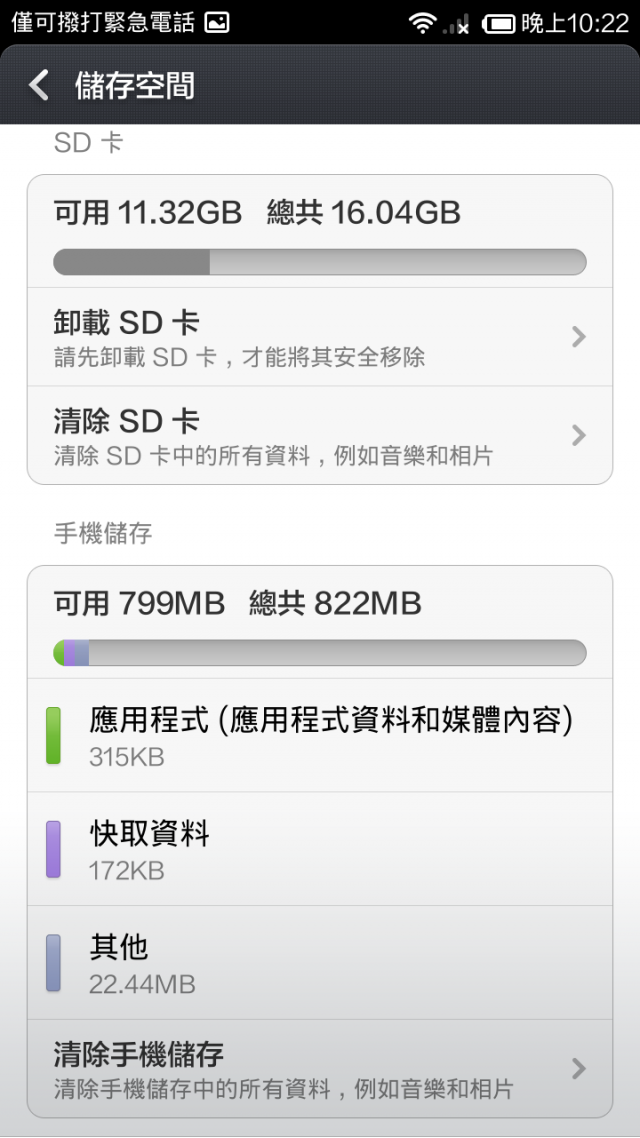Screen dimensions: 640x1138
Task: Open the 快取資料 172KB entry
Action: tap(320, 848)
